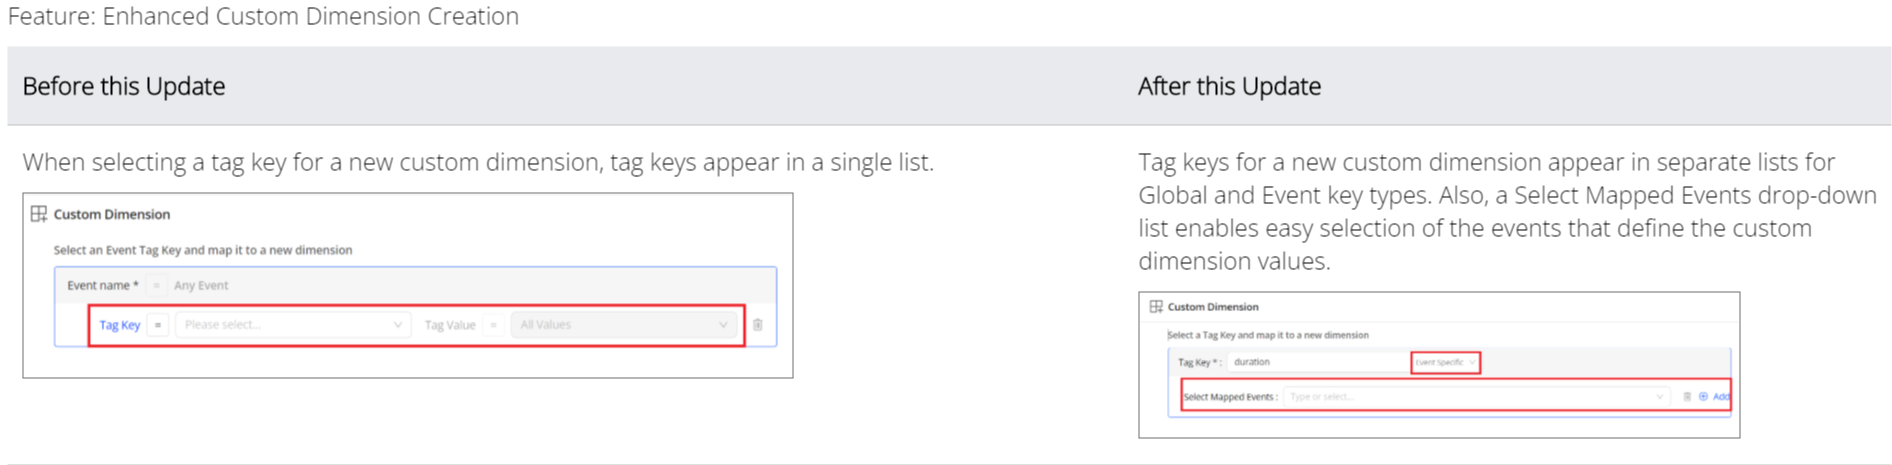Viewport: 1892px width, 465px height.
Task: Click the equals operator beside Tag Key
Action: (x=158, y=325)
